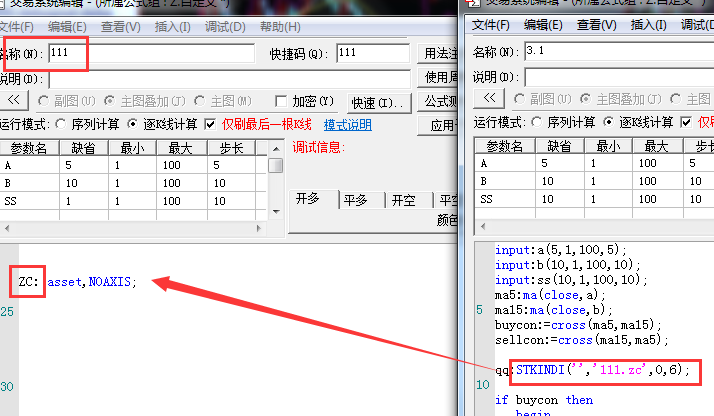Screen dimensions: 714x416
Task: Click the << collapse button in the 3.1 window
Action: coord(489,98)
